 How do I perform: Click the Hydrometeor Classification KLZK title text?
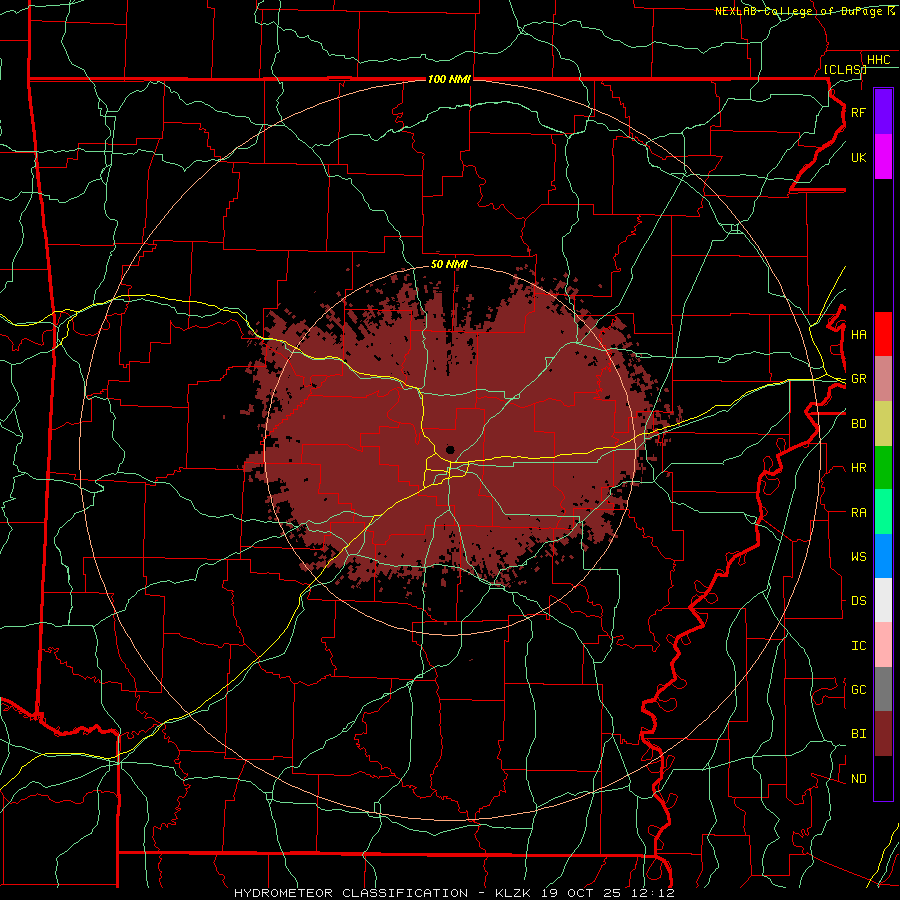pyautogui.click(x=454, y=893)
